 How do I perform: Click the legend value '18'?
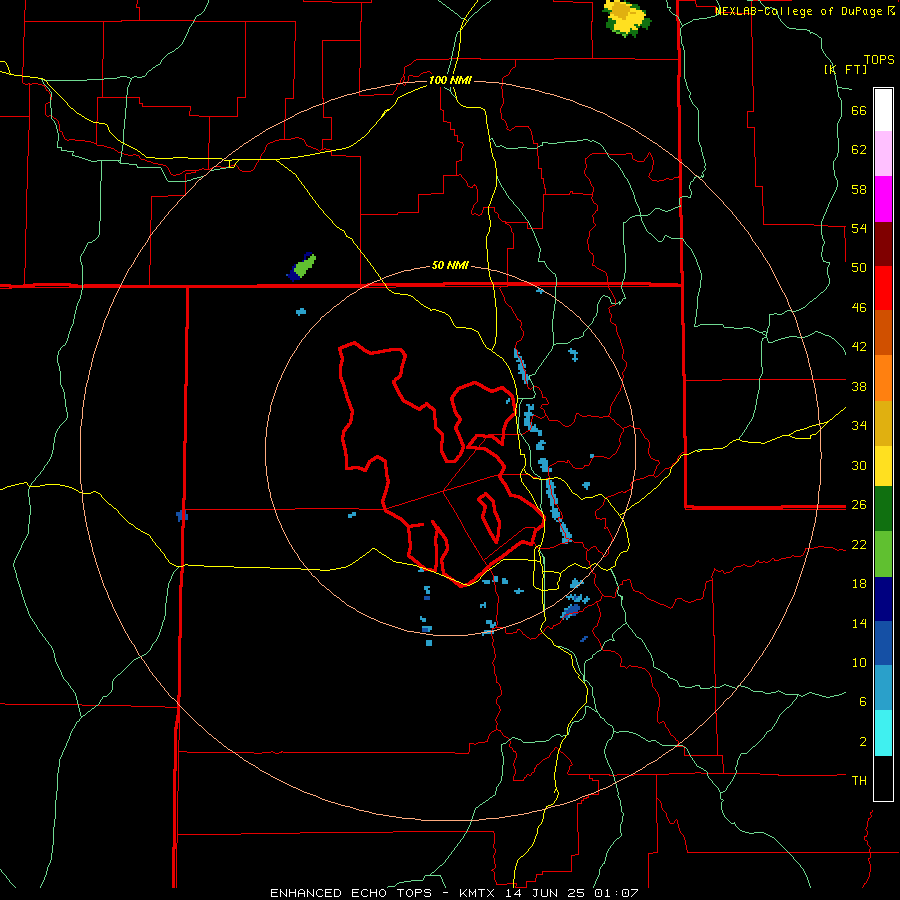859,584
